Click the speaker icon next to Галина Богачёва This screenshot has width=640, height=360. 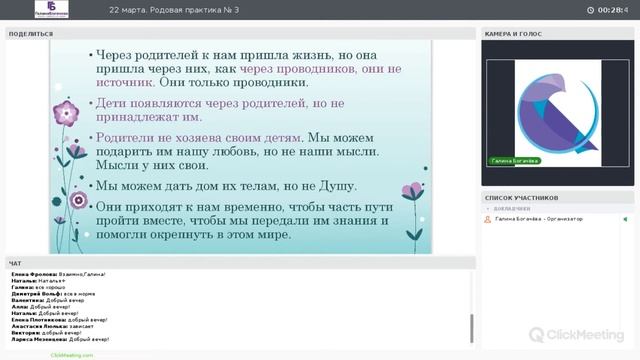pos(625,219)
